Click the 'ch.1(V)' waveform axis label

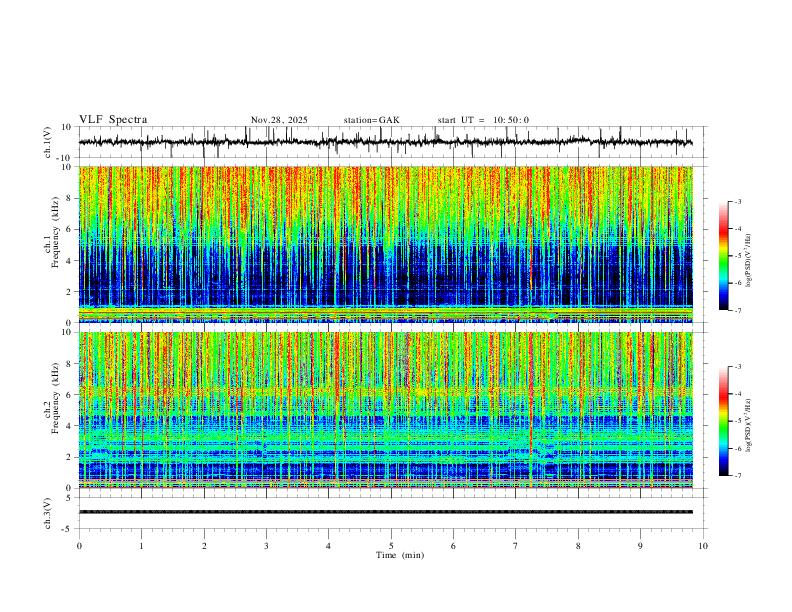click(48, 142)
